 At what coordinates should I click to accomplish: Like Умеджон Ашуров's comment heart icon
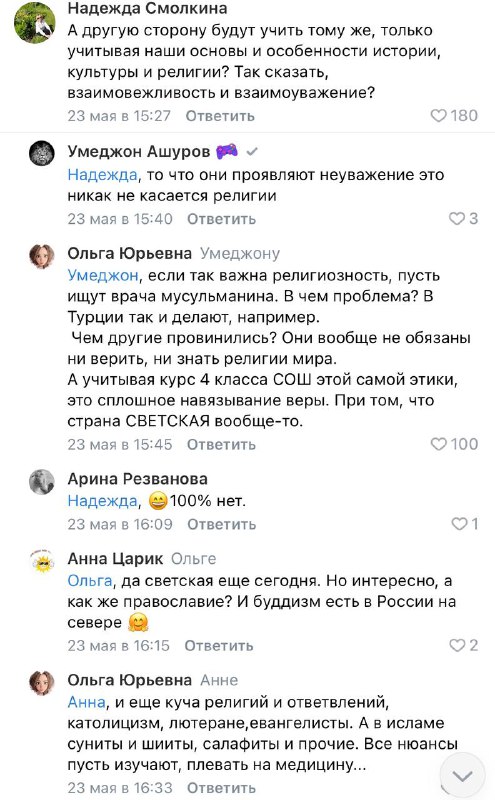[456, 219]
